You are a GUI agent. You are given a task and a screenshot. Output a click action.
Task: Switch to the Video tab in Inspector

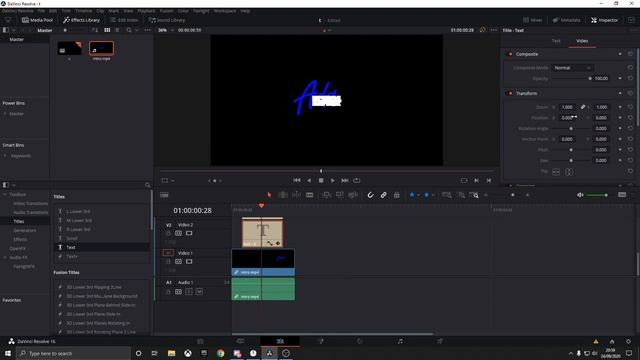pos(582,41)
